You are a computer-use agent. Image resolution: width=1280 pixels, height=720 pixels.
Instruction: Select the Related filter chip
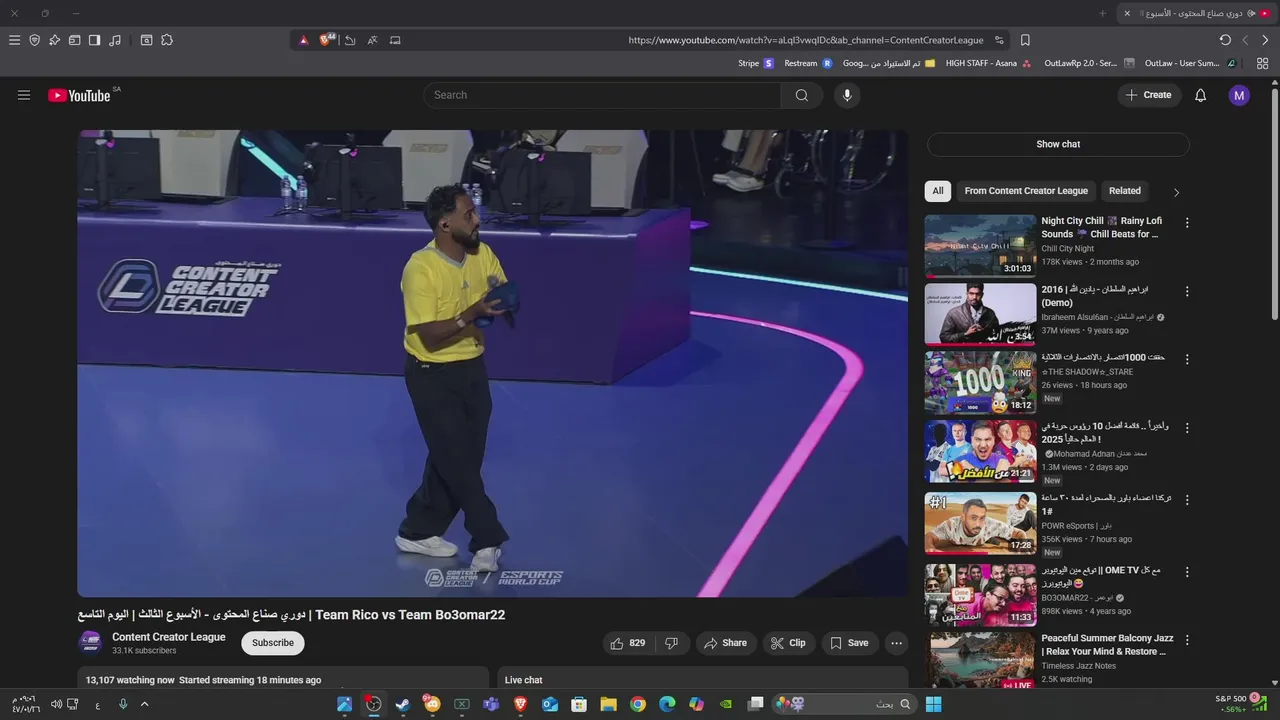(1124, 191)
